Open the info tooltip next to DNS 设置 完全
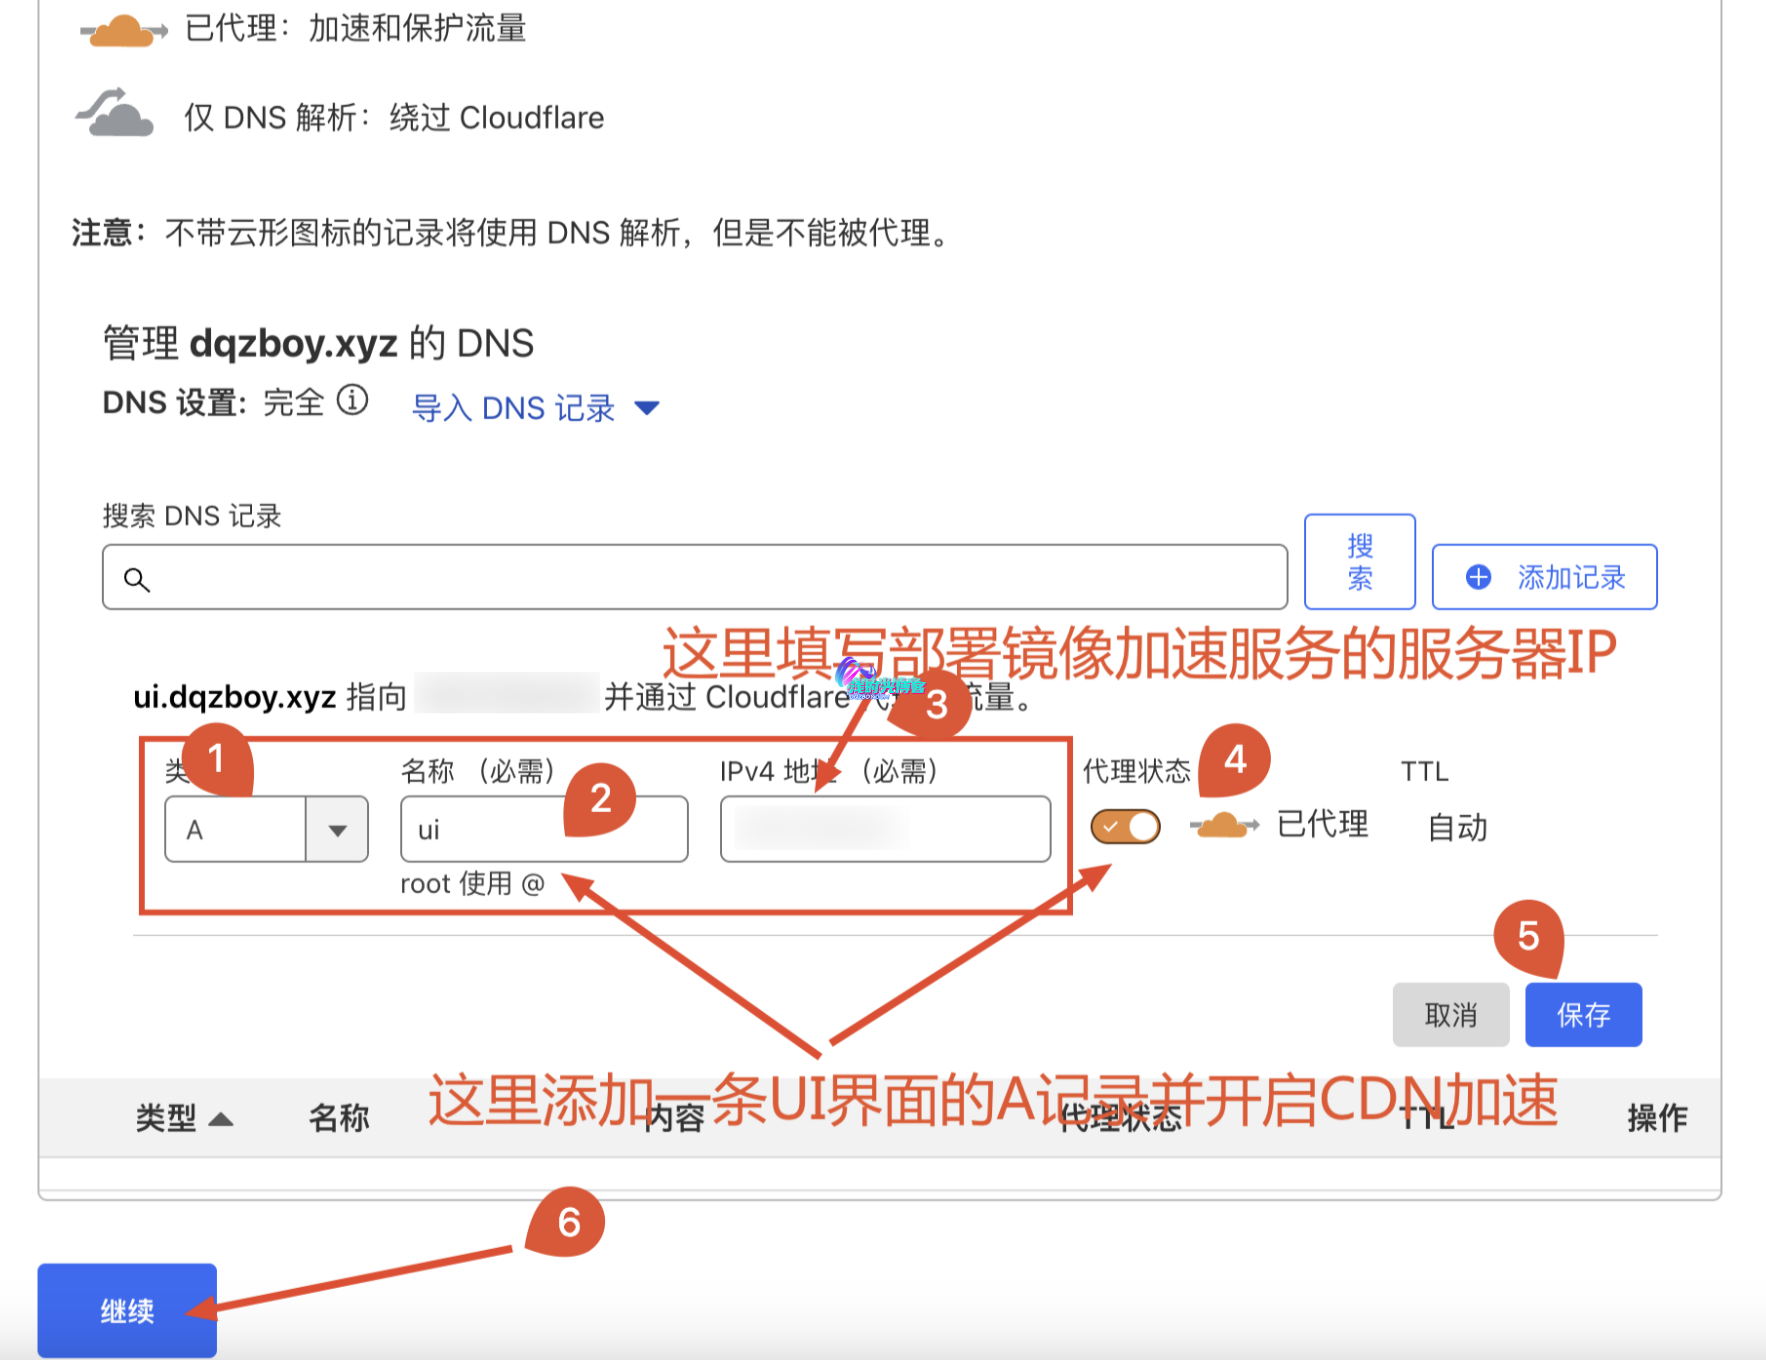 pyautogui.click(x=352, y=400)
